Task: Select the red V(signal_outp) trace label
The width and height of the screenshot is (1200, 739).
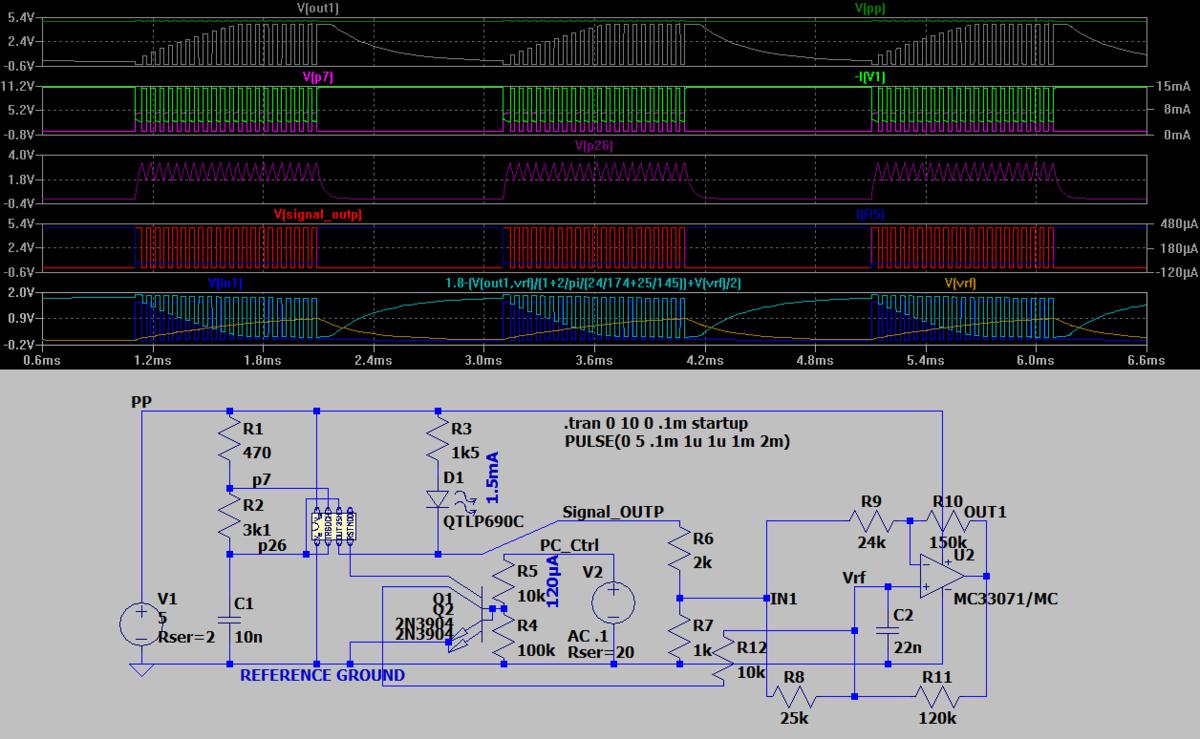Action: click(x=318, y=214)
